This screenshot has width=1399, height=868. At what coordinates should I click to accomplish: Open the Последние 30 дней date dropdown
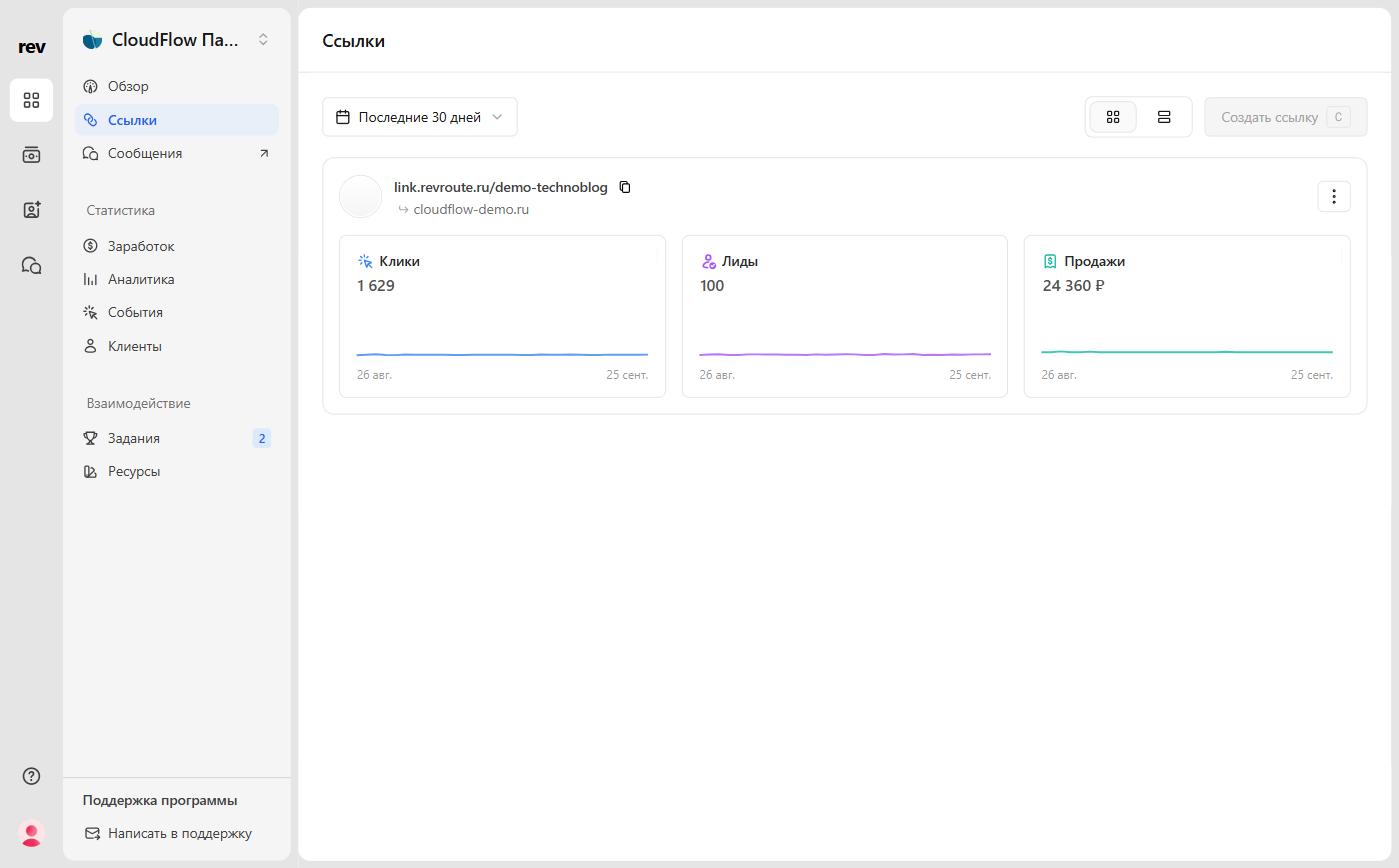click(x=420, y=117)
